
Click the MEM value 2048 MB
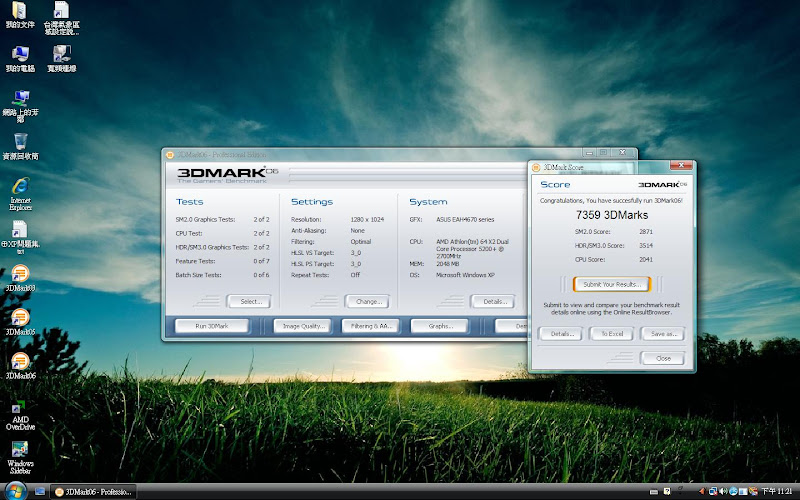click(x=447, y=264)
